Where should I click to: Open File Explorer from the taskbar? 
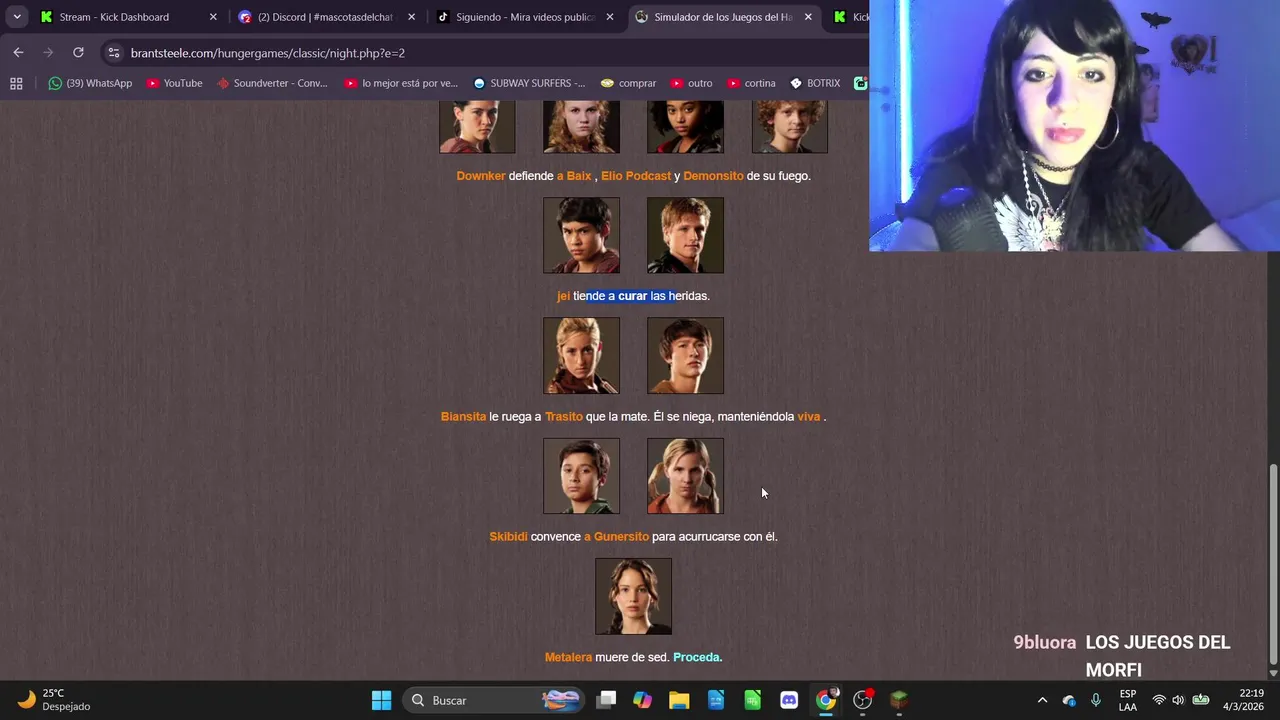click(x=679, y=700)
